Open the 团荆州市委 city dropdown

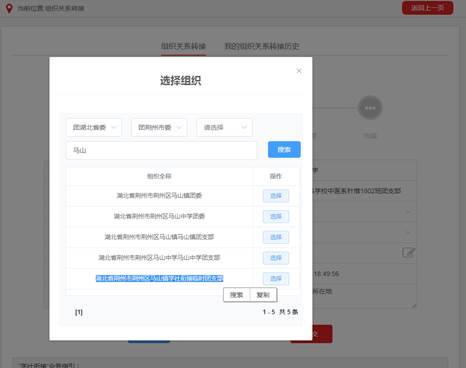(159, 127)
